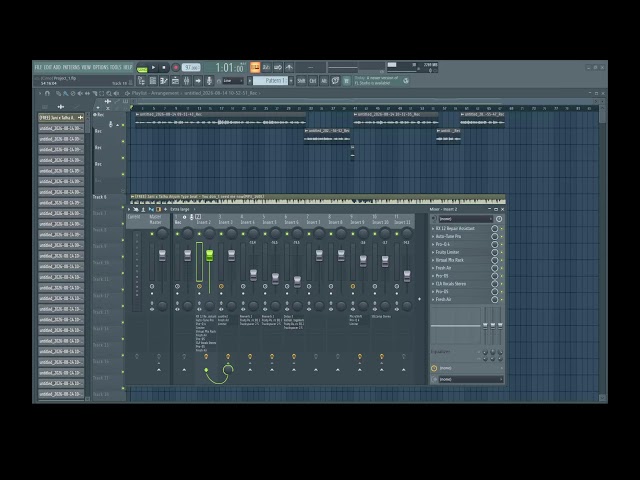Click the Shift key button
This screenshot has height=480, width=640.
tap(301, 81)
